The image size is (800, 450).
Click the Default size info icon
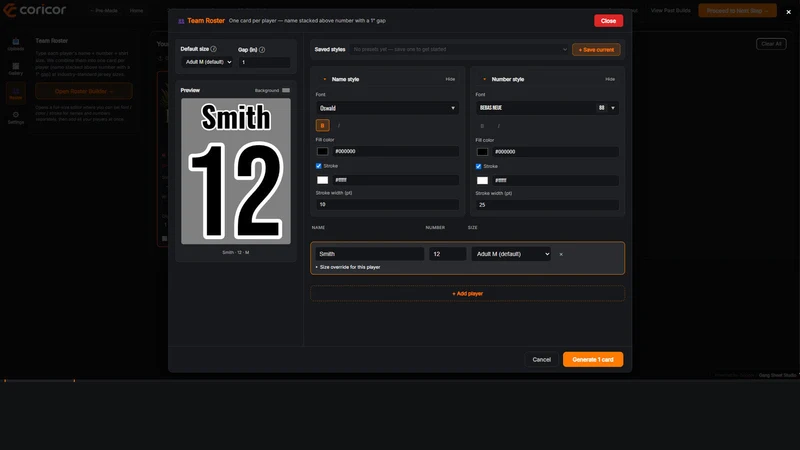[214, 49]
